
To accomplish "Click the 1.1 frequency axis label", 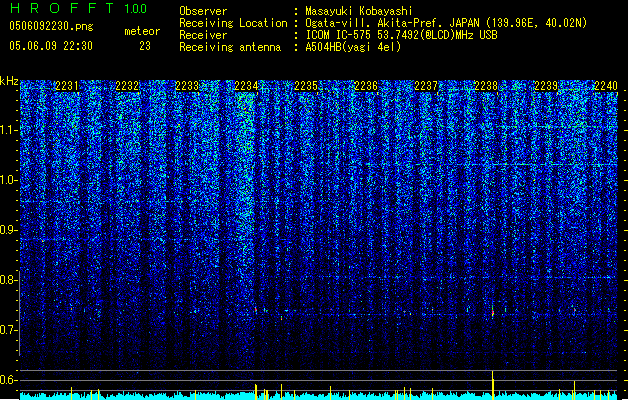I will (x=9, y=130).
